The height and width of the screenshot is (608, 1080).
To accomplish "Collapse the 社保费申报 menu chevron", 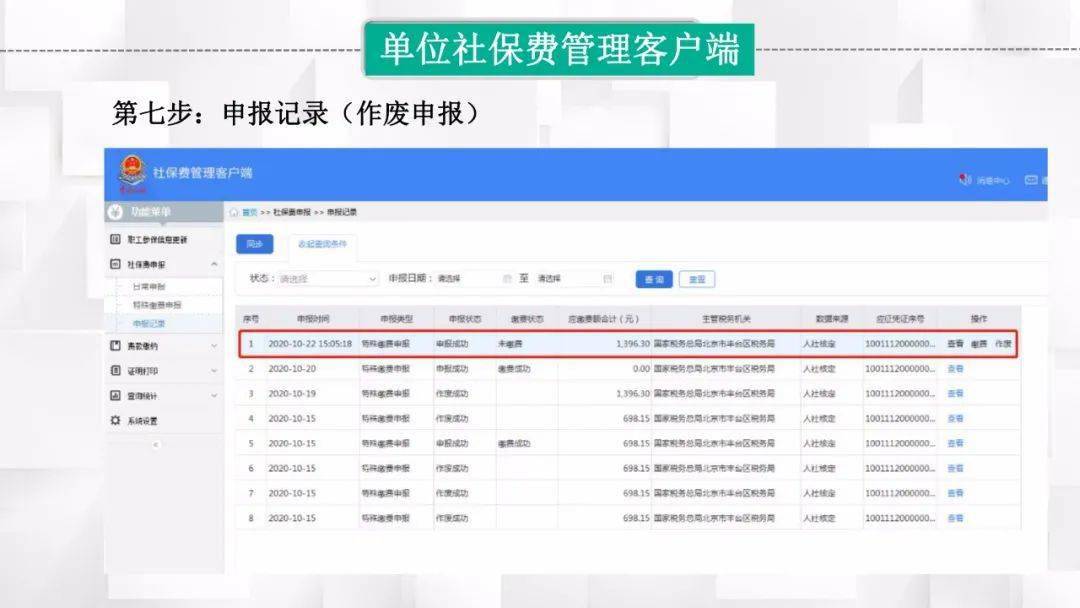I will (x=214, y=264).
